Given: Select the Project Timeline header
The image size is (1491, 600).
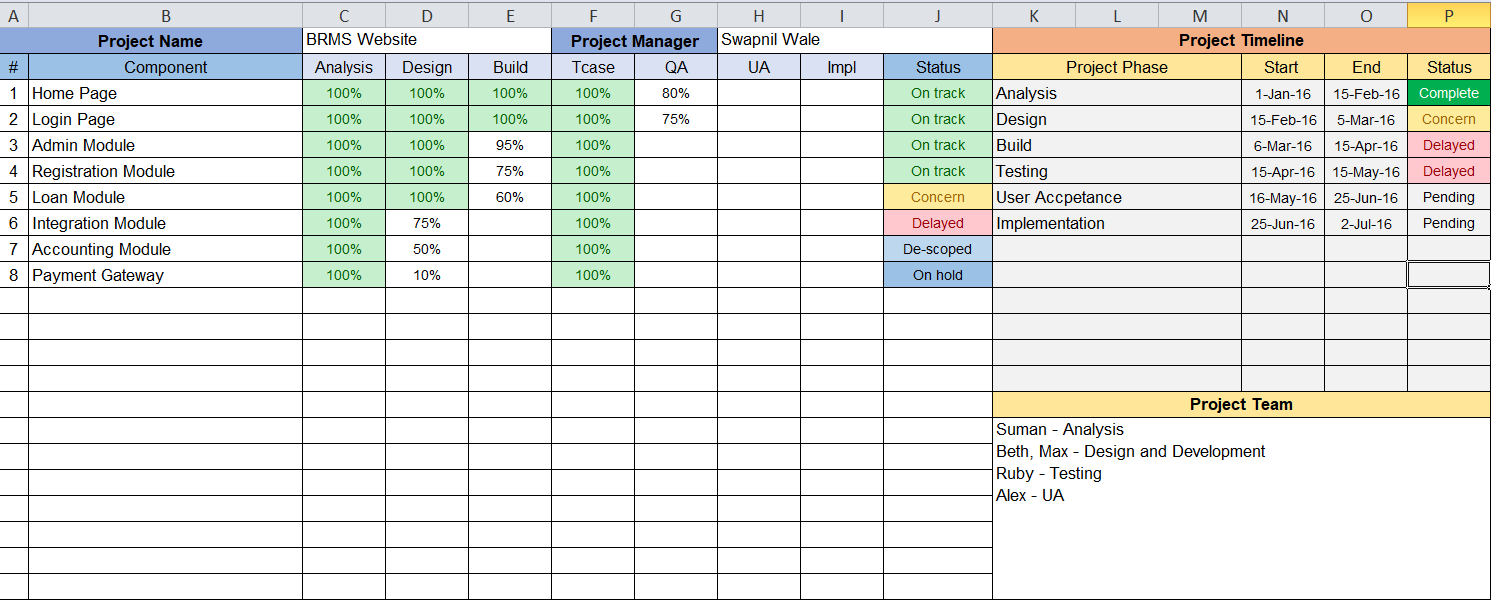Looking at the screenshot, I should point(1240,41).
